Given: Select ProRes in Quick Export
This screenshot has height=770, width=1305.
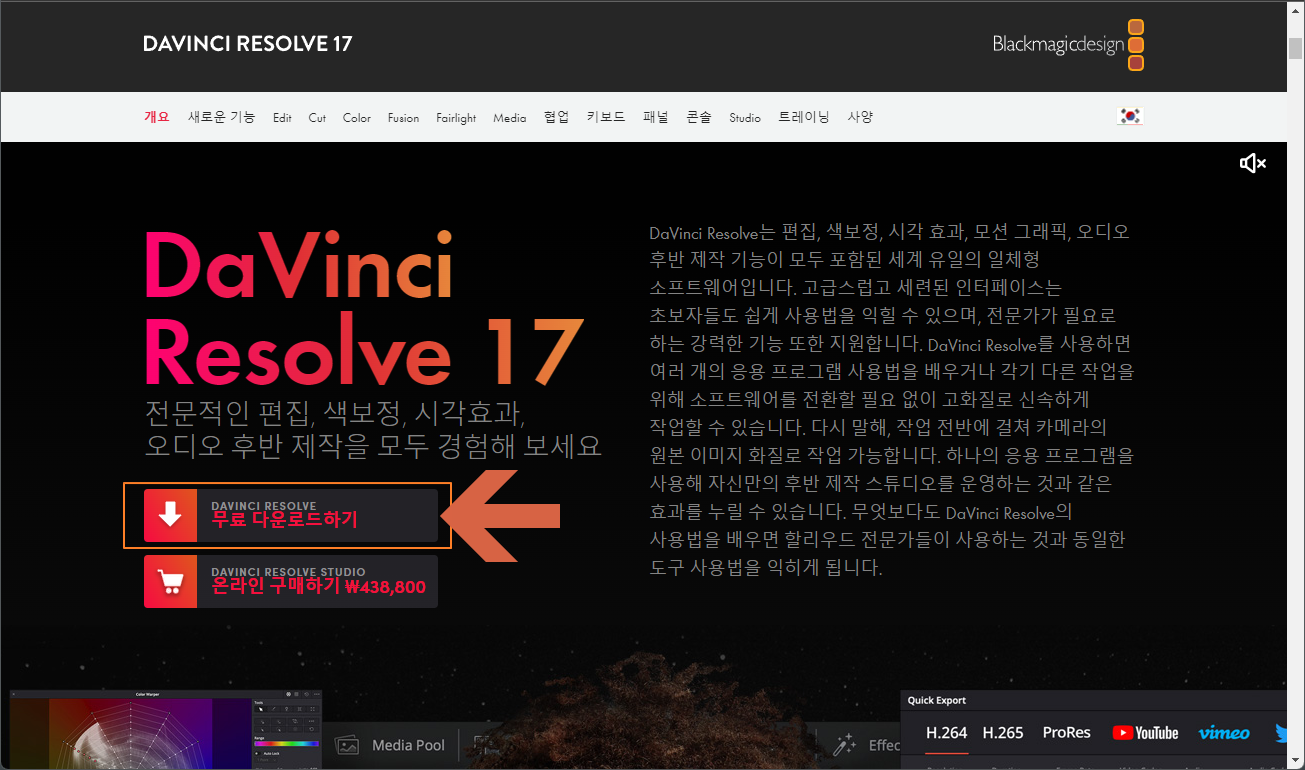Looking at the screenshot, I should tap(1066, 733).
